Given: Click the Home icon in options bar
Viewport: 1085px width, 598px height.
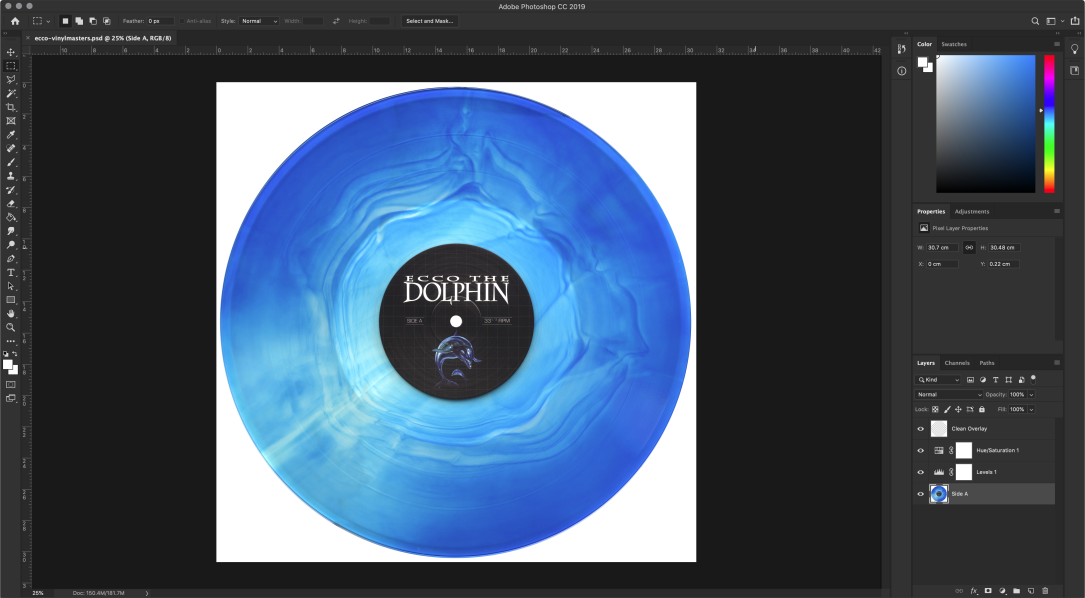Looking at the screenshot, I should [14, 20].
